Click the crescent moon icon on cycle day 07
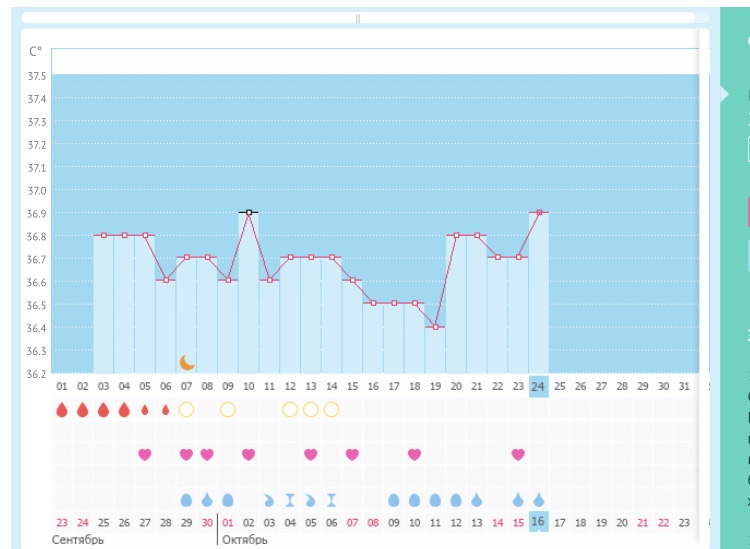 click(187, 362)
